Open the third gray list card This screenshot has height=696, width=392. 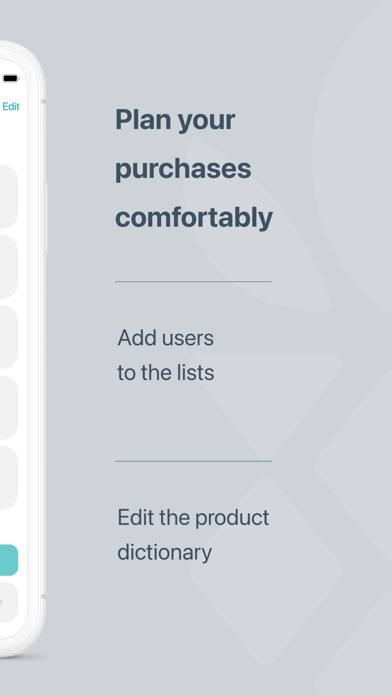tap(8, 337)
